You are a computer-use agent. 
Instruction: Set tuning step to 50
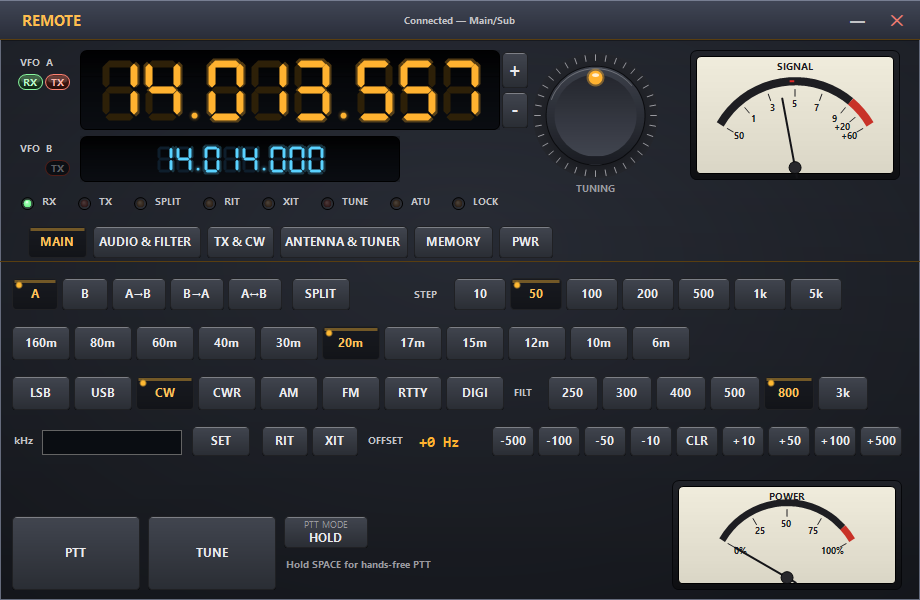[x=536, y=294]
